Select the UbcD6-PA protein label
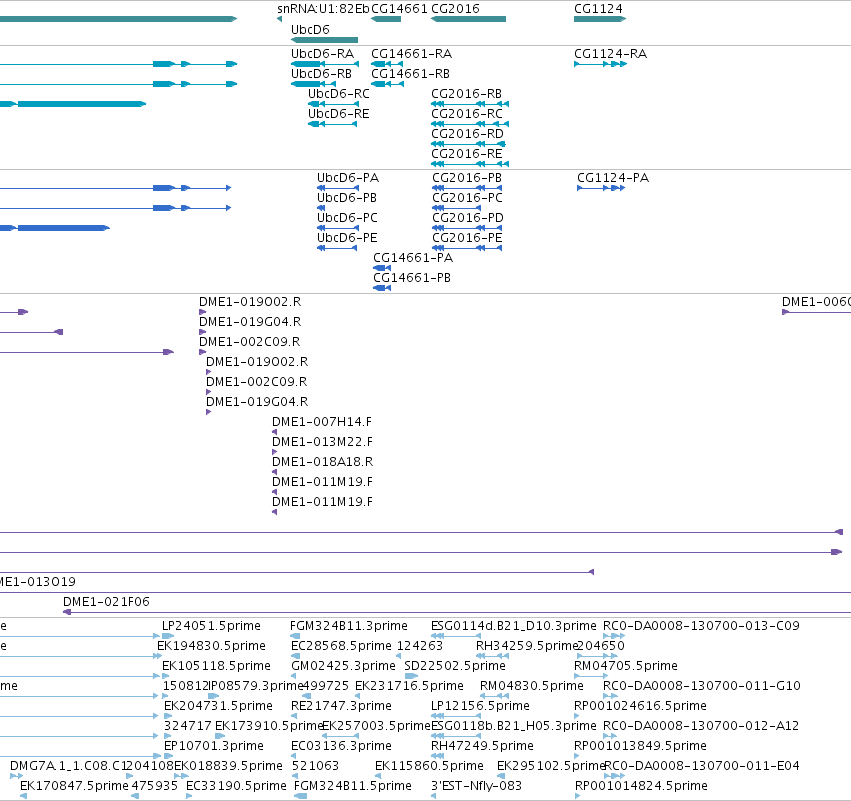The height and width of the screenshot is (801, 851). coord(348,178)
